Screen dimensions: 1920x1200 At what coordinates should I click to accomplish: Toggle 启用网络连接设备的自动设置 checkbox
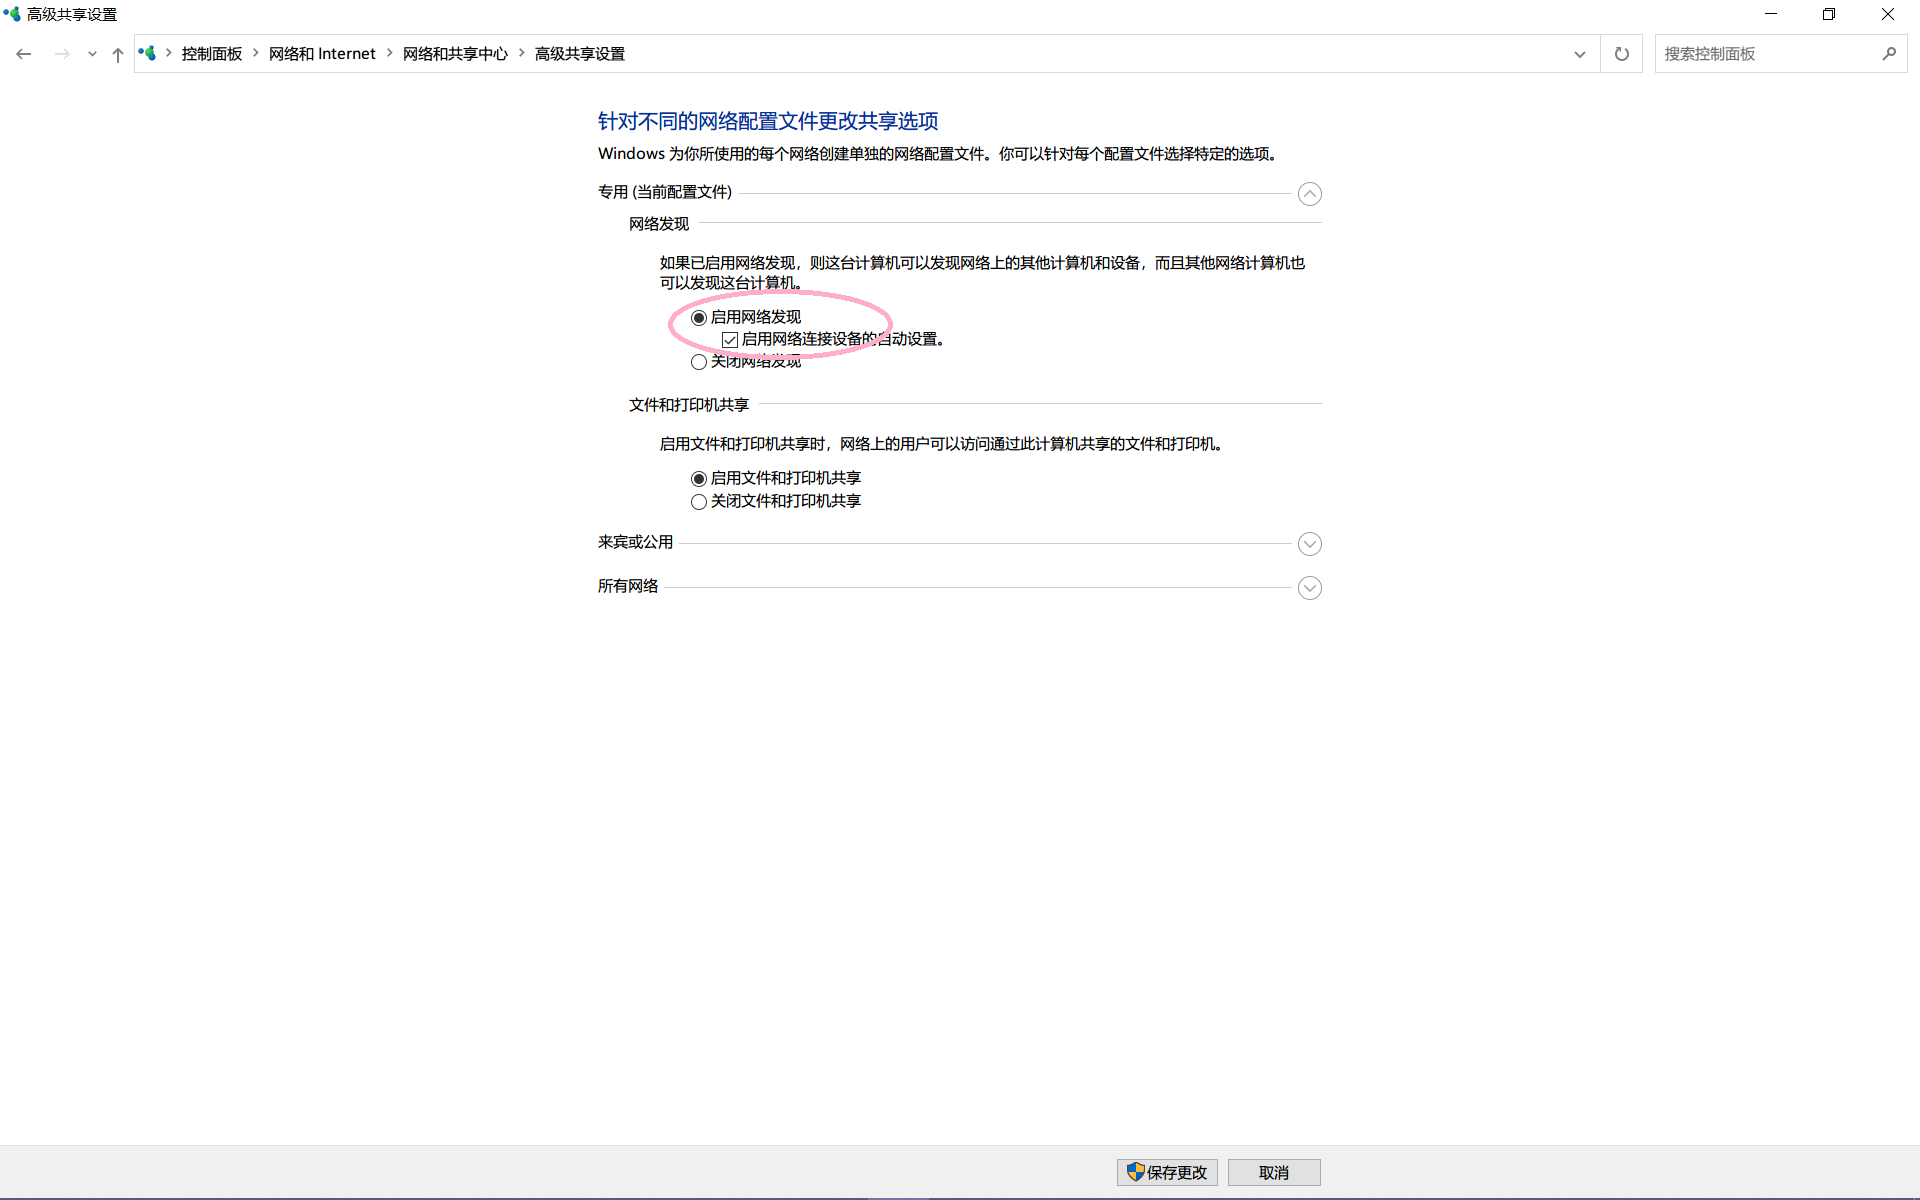click(730, 340)
